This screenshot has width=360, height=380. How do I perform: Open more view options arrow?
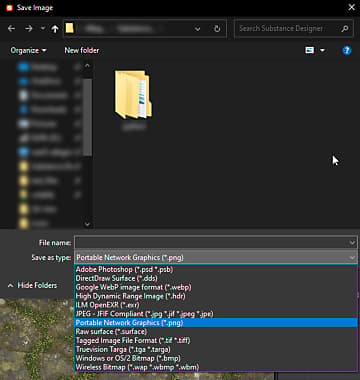coord(322,51)
